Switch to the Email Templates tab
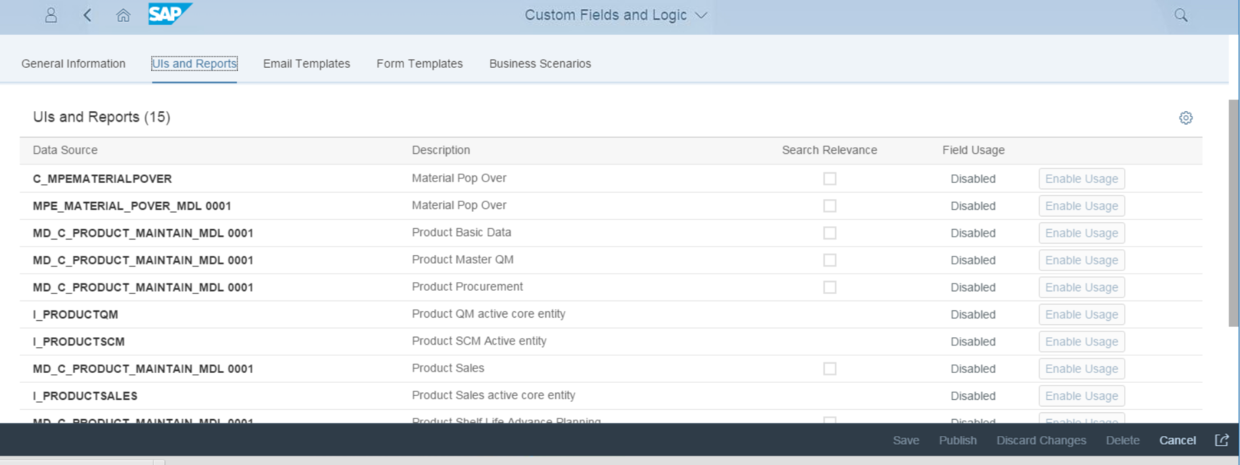This screenshot has height=465, width=1240. tap(306, 64)
